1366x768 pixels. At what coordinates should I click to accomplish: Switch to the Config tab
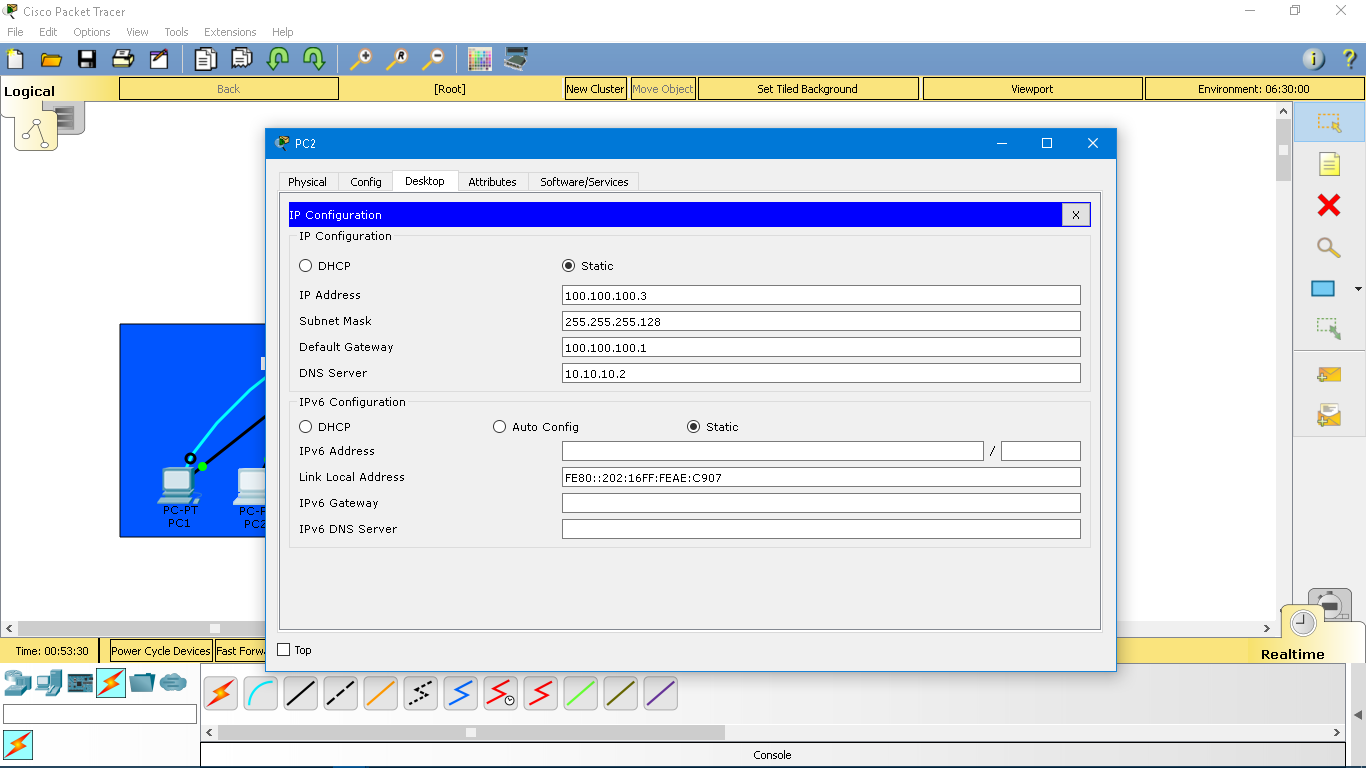(x=366, y=182)
